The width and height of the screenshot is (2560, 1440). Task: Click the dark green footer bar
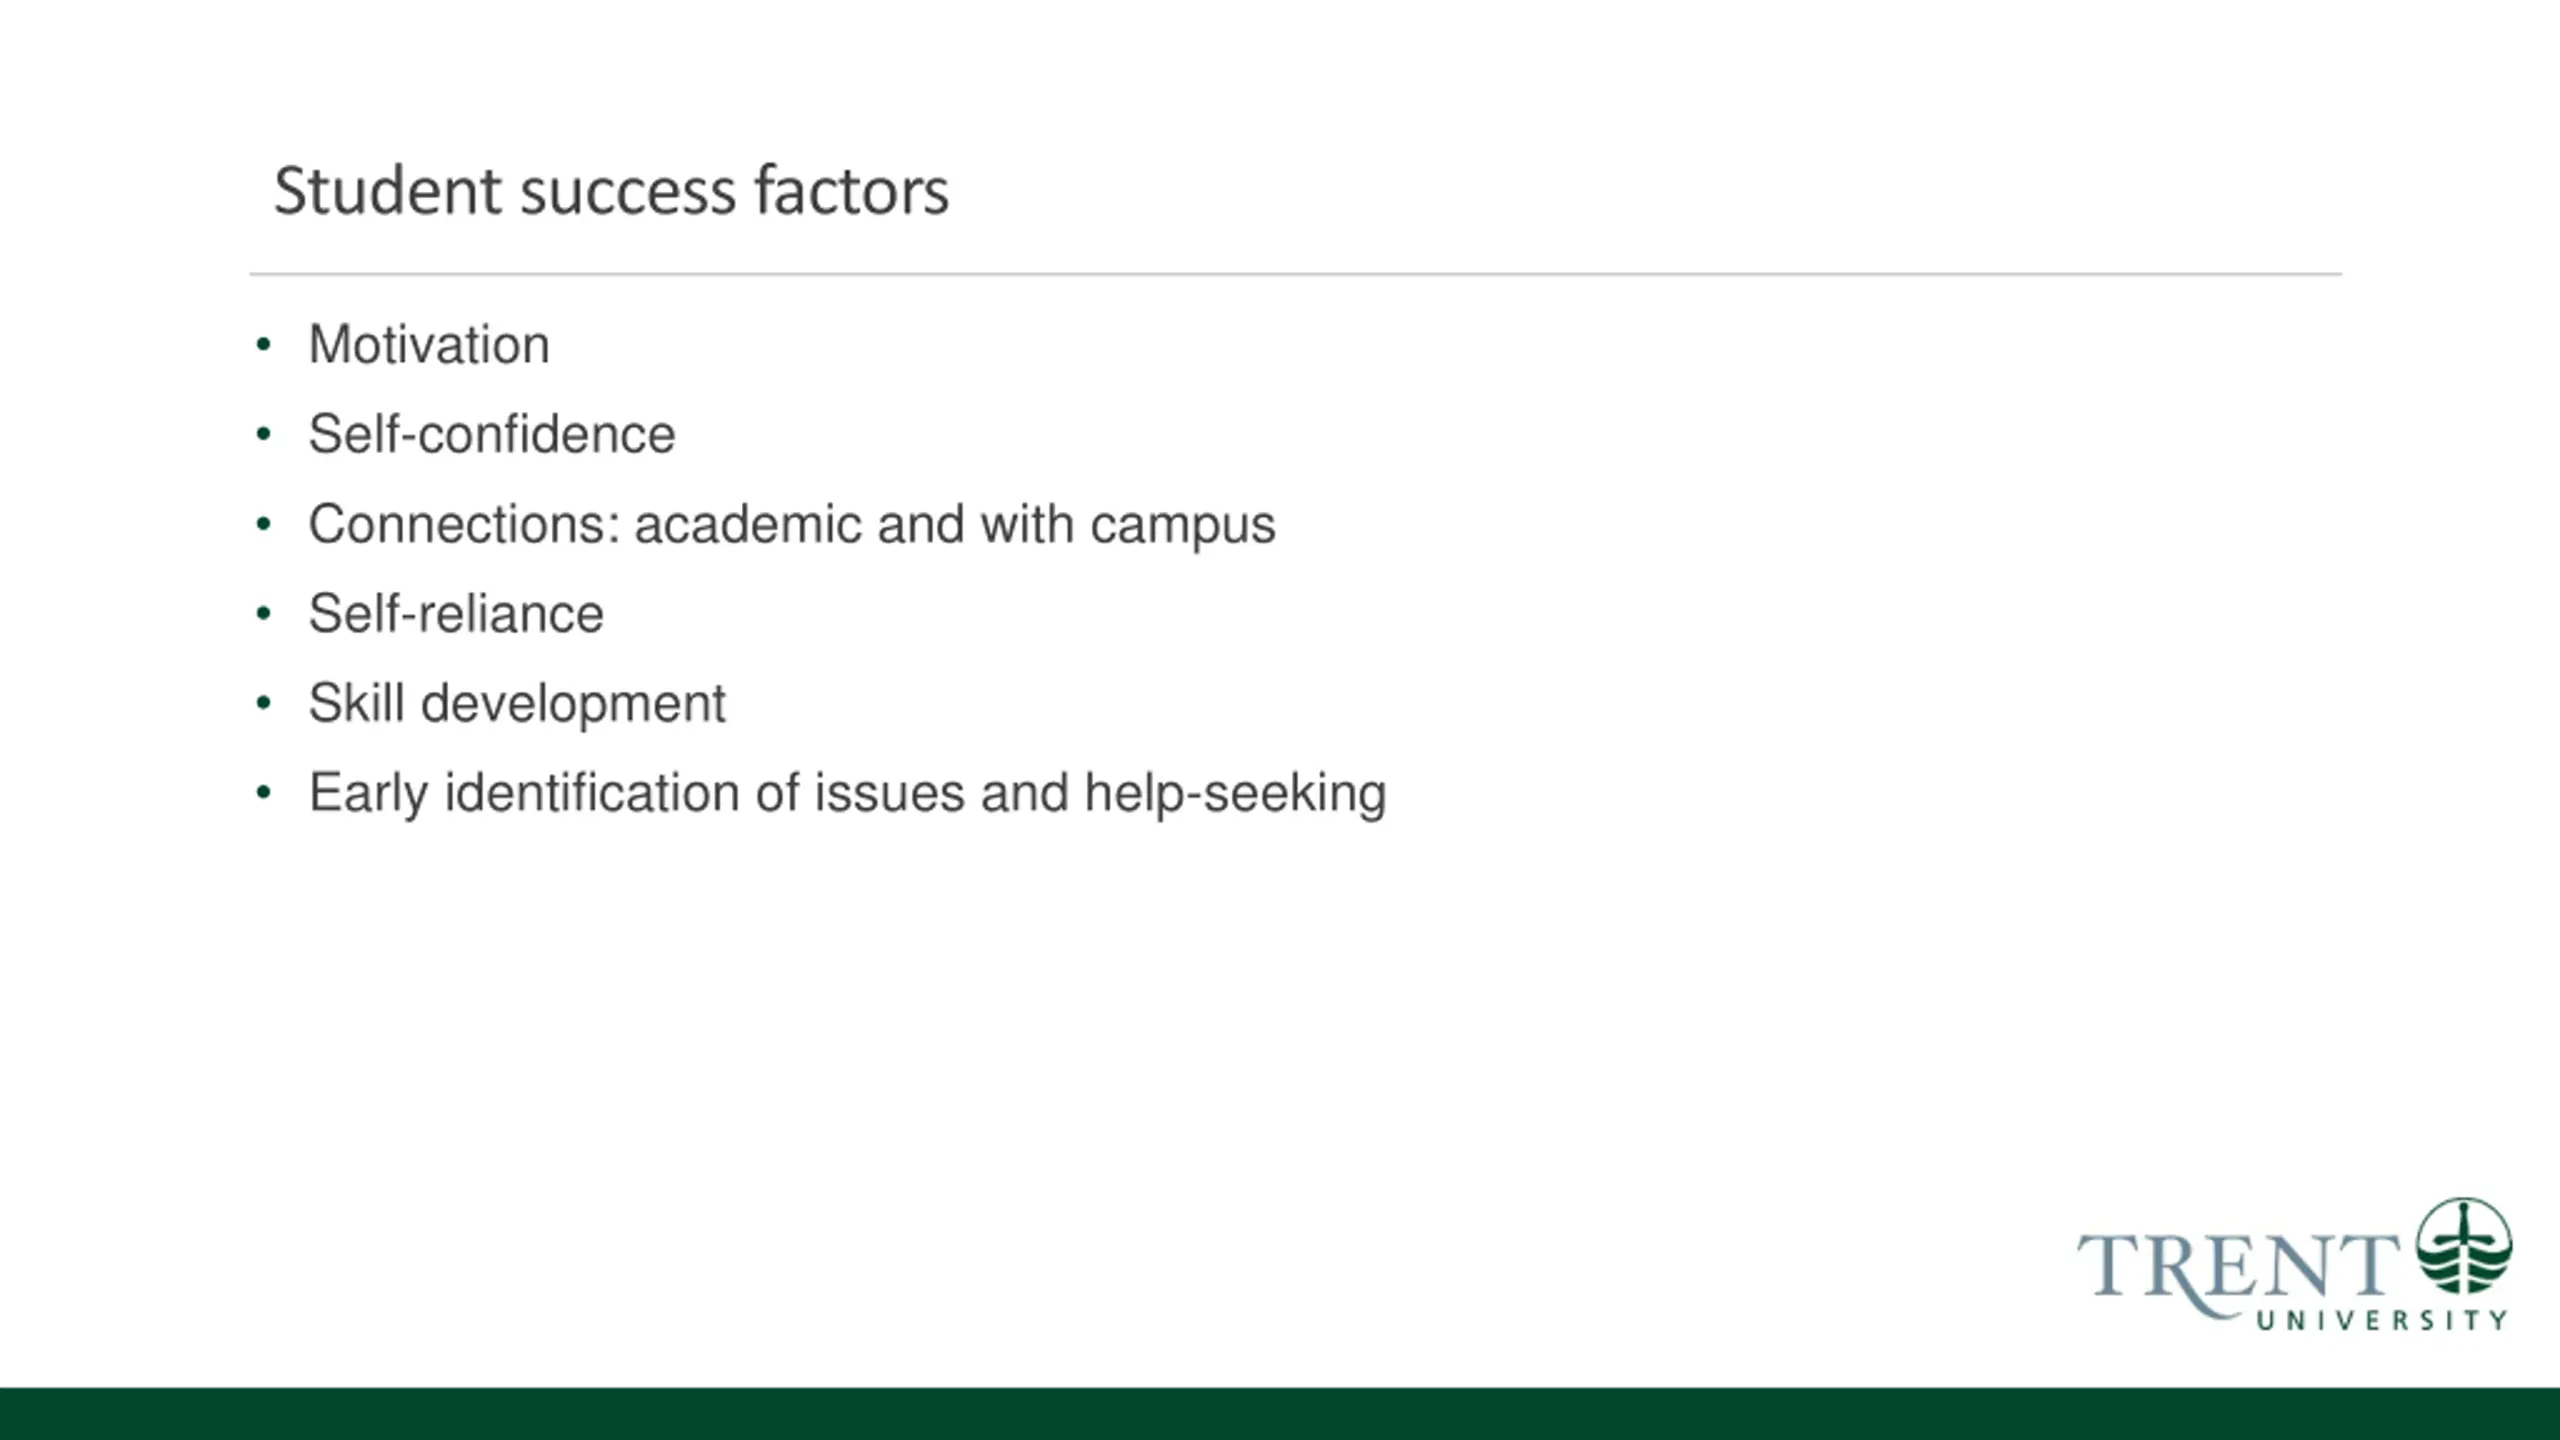pyautogui.click(x=1280, y=1414)
